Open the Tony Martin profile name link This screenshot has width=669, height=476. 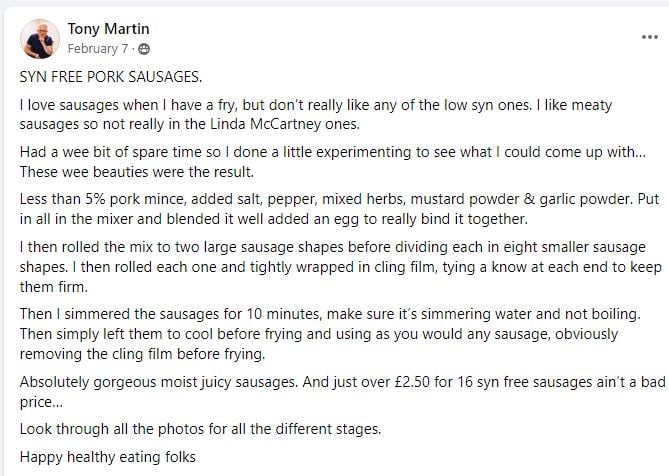tap(108, 29)
